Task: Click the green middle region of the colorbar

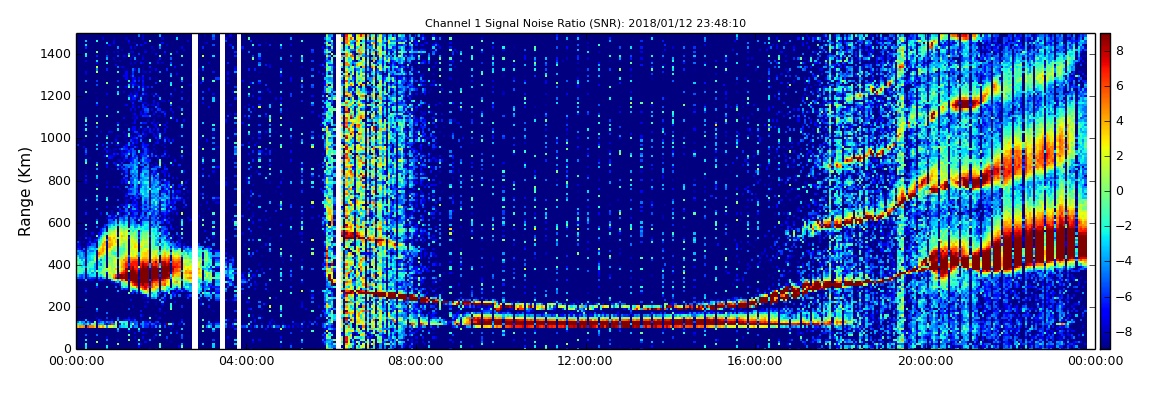Action: coord(1105,192)
